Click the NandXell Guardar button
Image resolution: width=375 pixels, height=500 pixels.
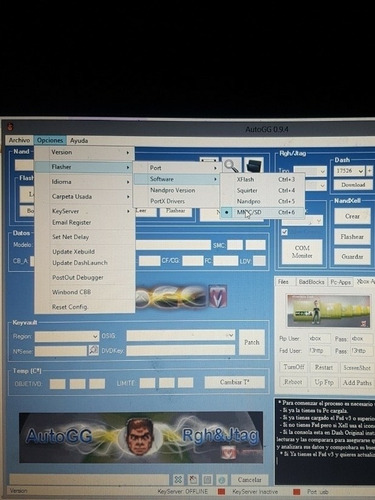[352, 256]
